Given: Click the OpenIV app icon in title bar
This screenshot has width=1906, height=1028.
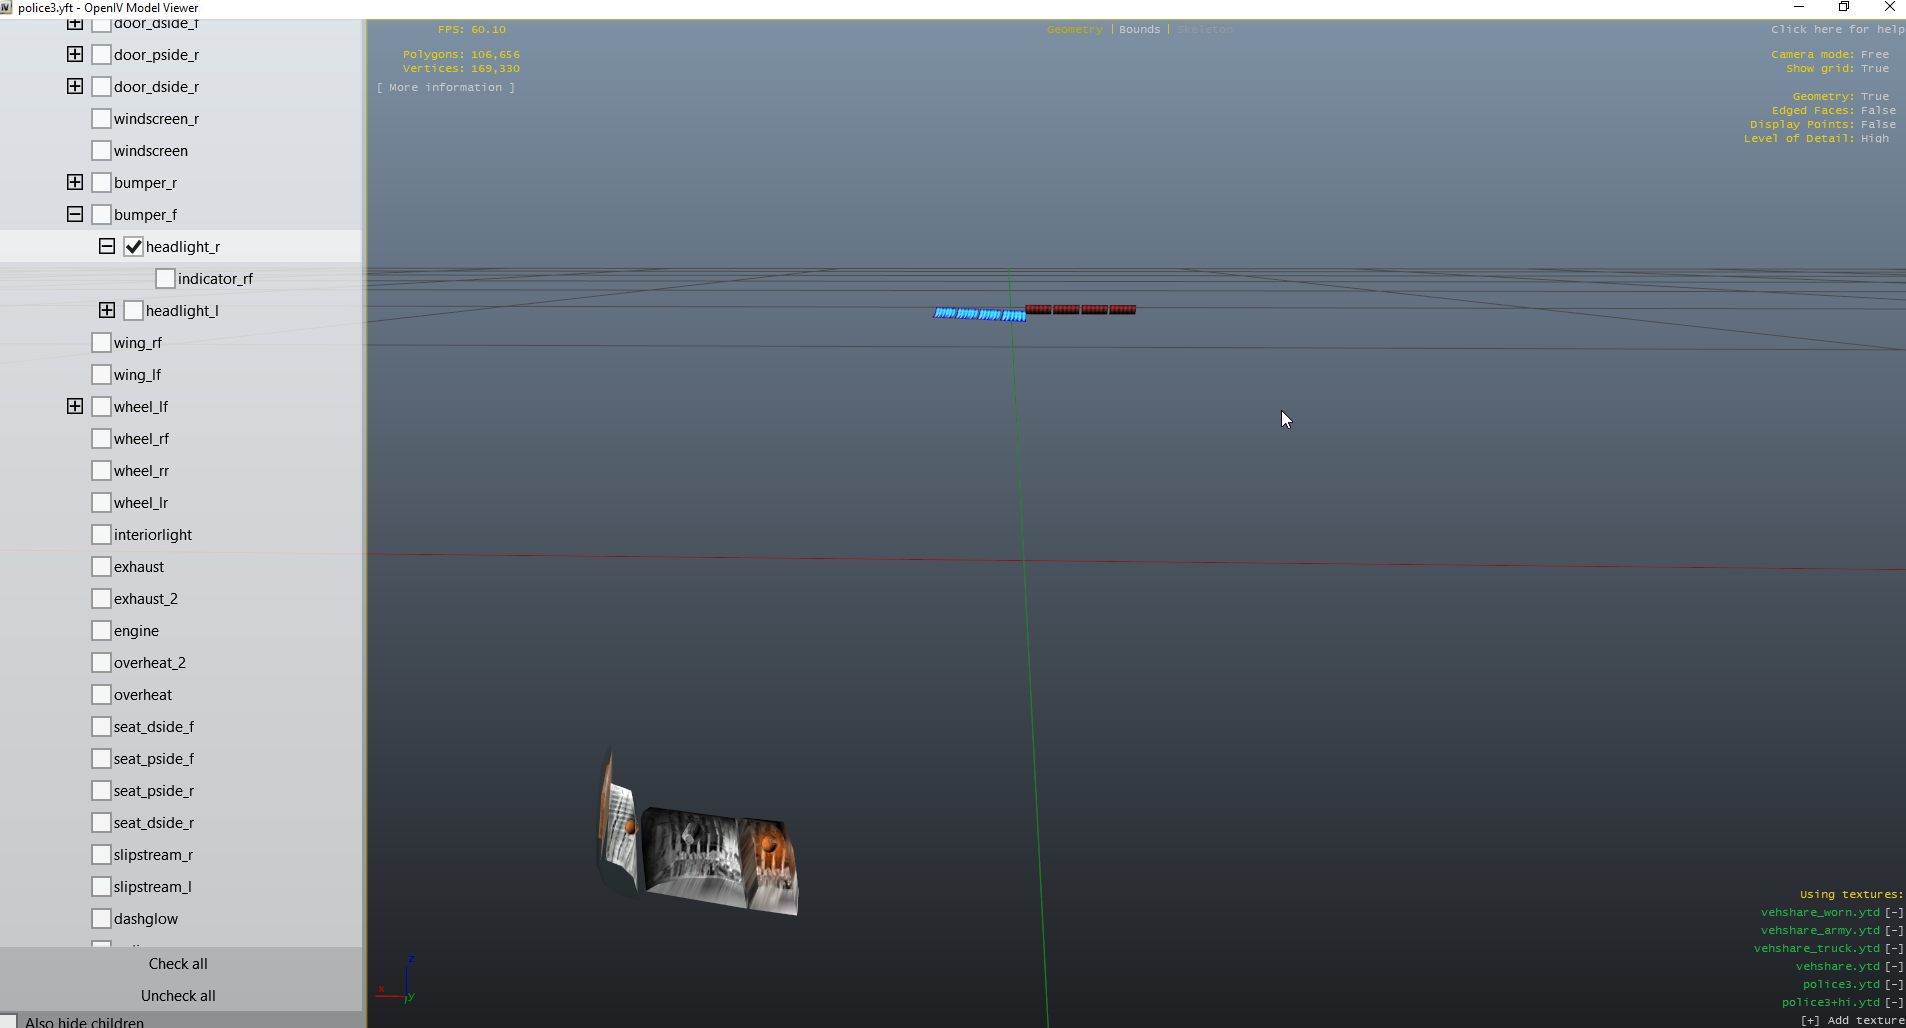Looking at the screenshot, I should pos(6,7).
